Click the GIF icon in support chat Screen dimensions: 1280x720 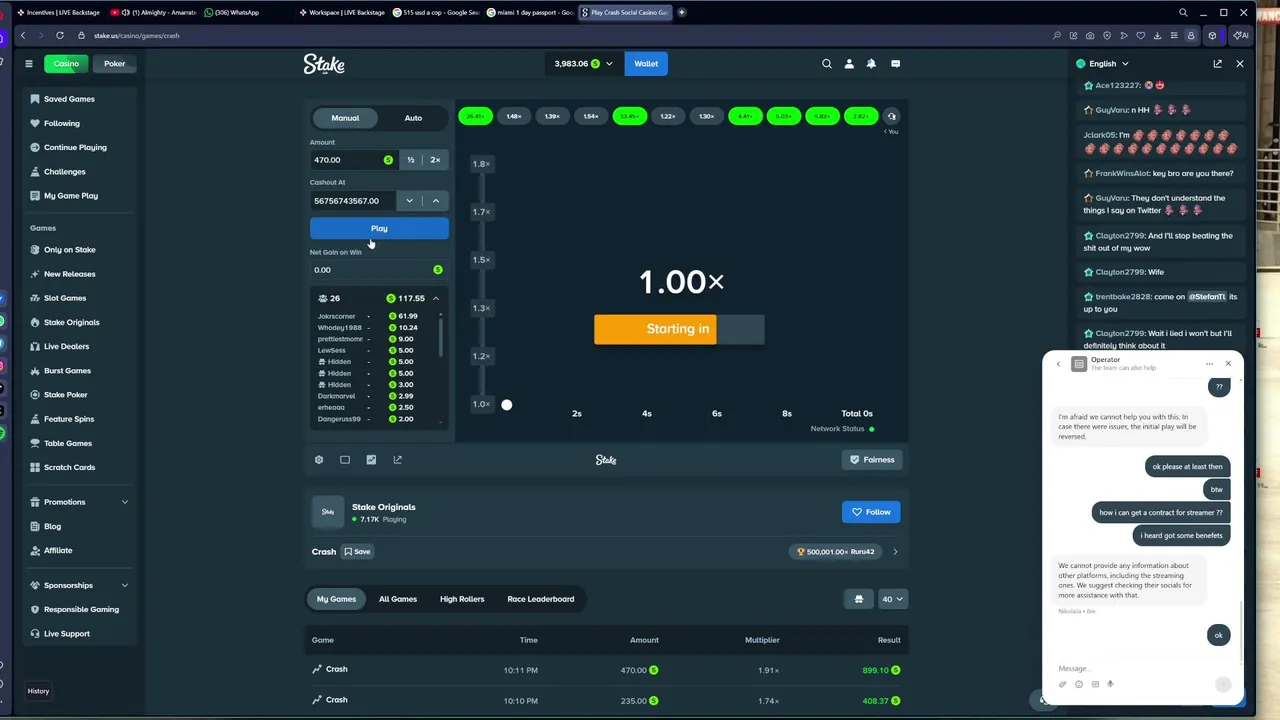pyautogui.click(x=1095, y=685)
